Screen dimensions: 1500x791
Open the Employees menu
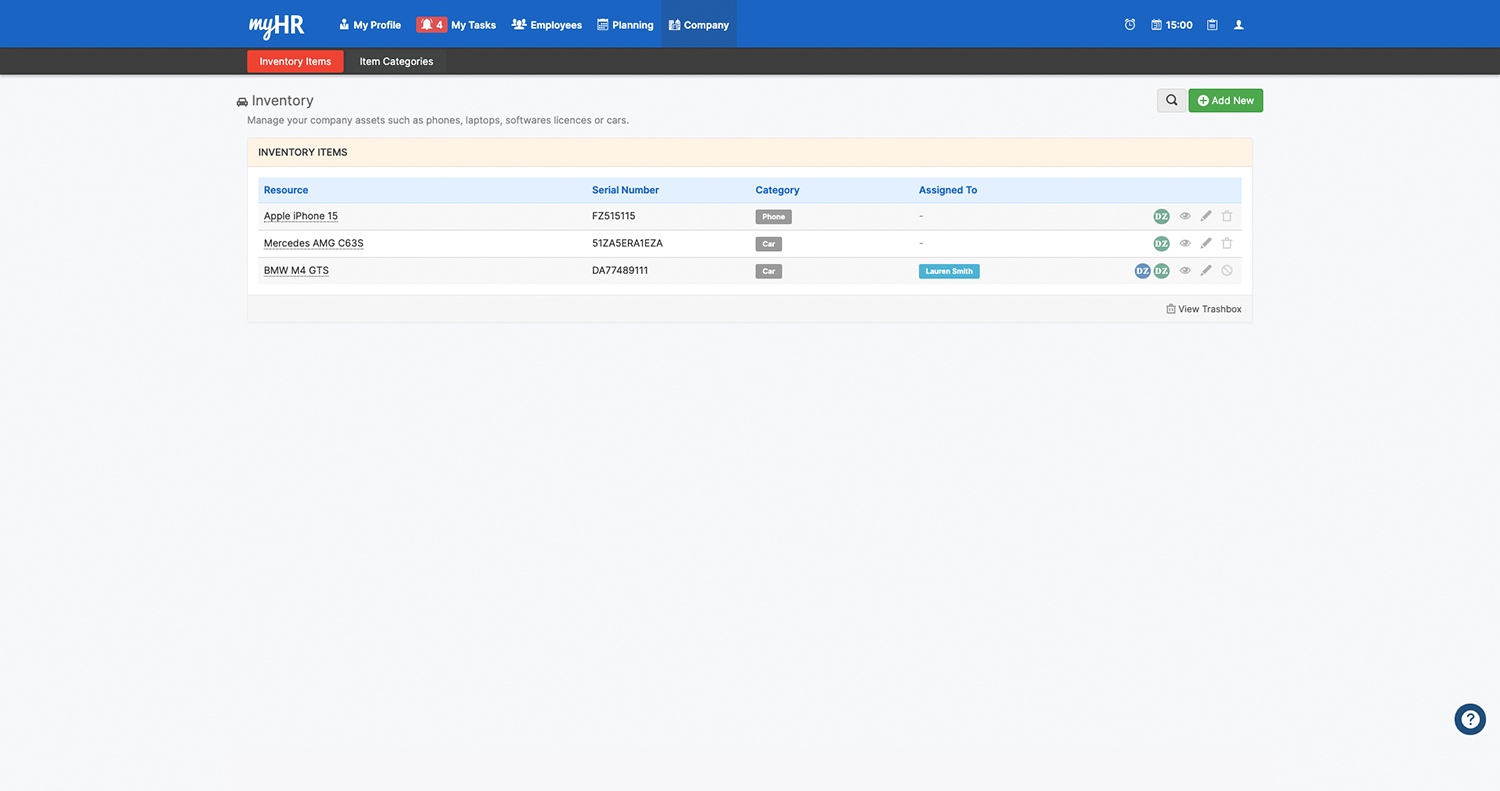tap(547, 25)
